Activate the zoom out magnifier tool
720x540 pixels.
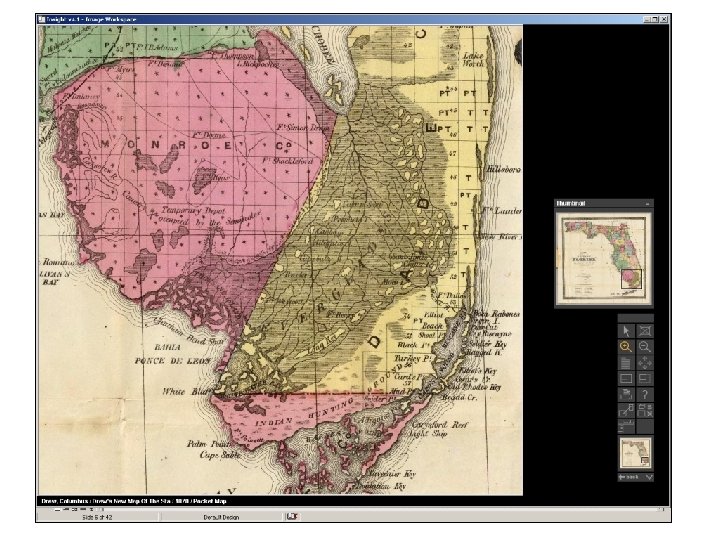(x=645, y=347)
